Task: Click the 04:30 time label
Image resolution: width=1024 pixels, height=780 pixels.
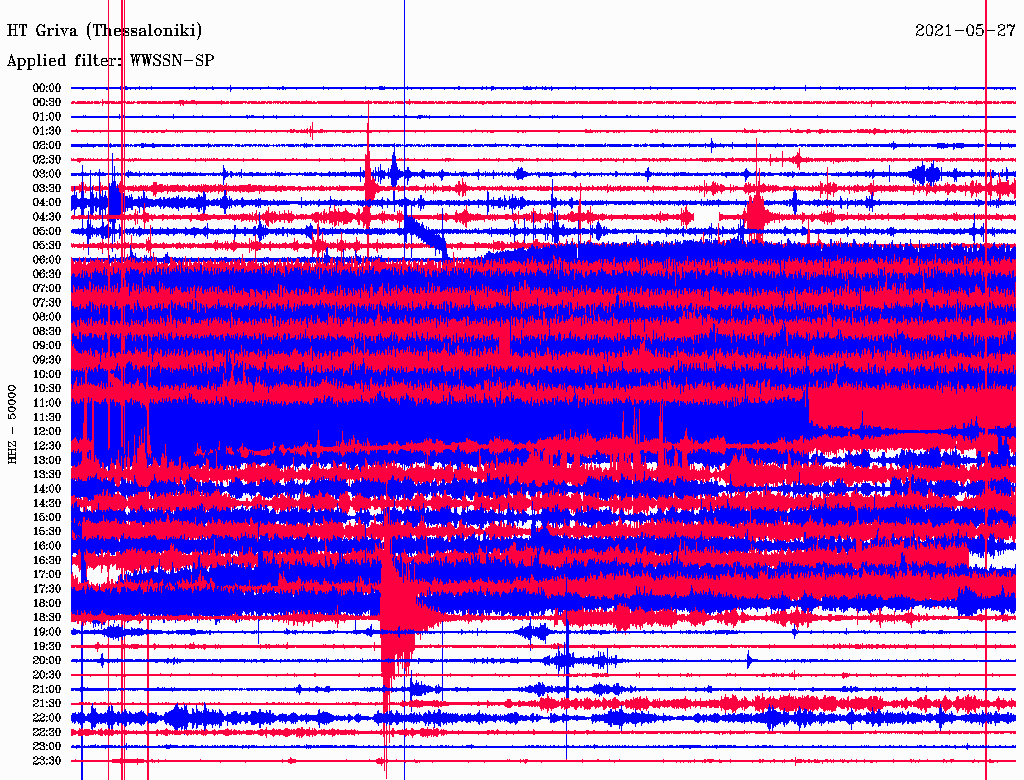Action: pyautogui.click(x=47, y=216)
